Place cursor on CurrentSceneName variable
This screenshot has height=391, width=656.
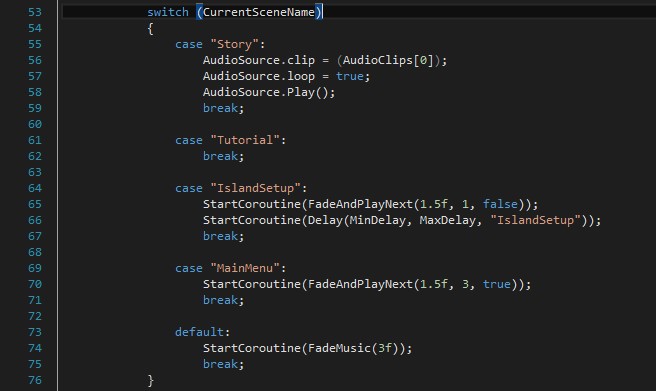click(259, 12)
